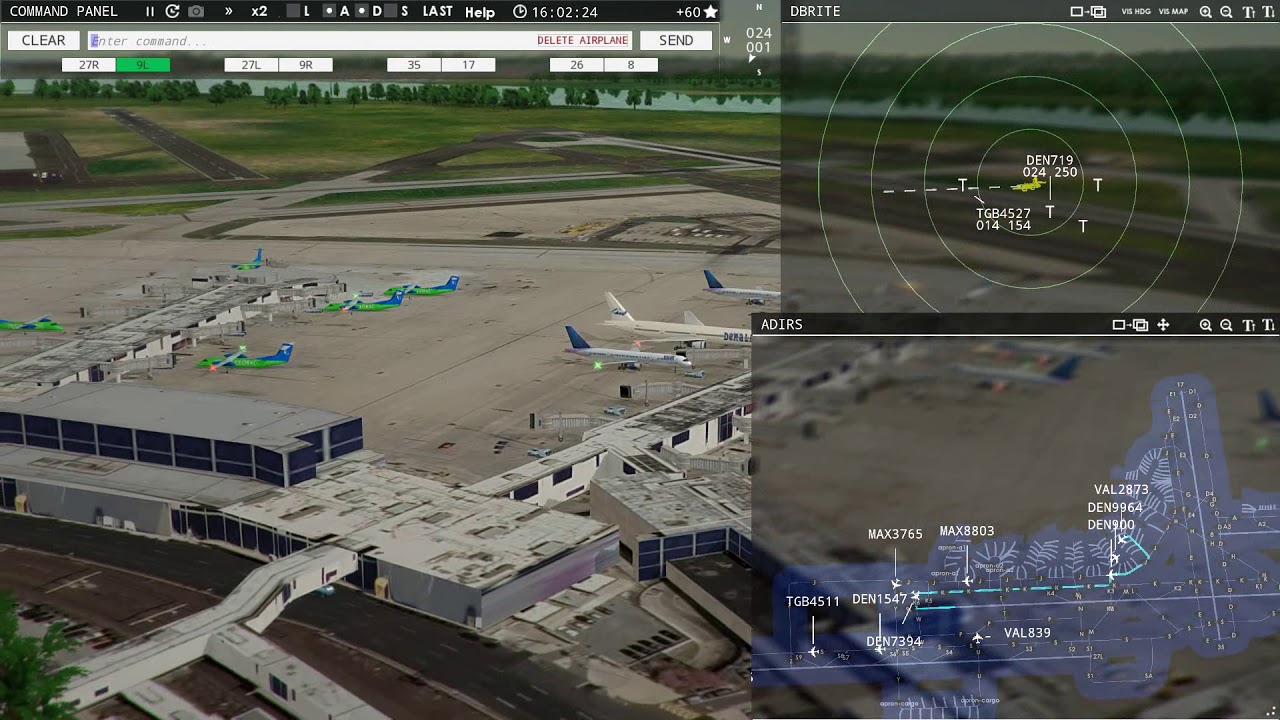Detach the DBRITE panel window
The height and width of the screenshot is (720, 1280).
coord(1088,12)
